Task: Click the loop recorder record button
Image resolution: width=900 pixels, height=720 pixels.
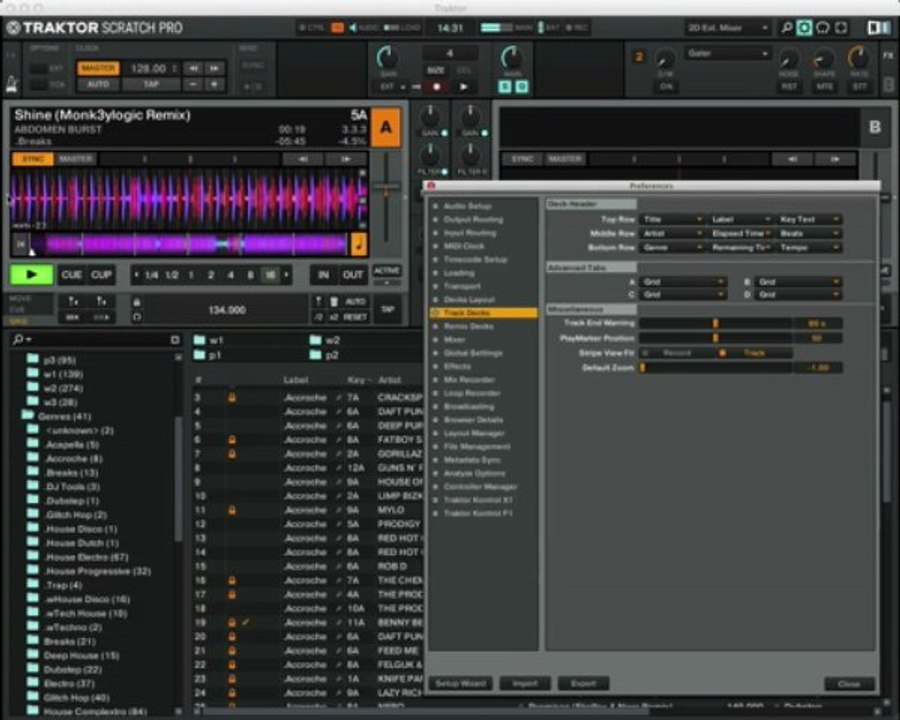Action: click(x=436, y=87)
